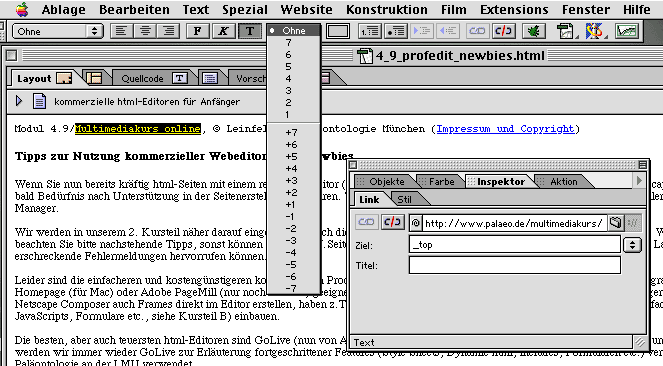The height and width of the screenshot is (366, 663).
Task: Click the Ziel target field
Action: [515, 245]
